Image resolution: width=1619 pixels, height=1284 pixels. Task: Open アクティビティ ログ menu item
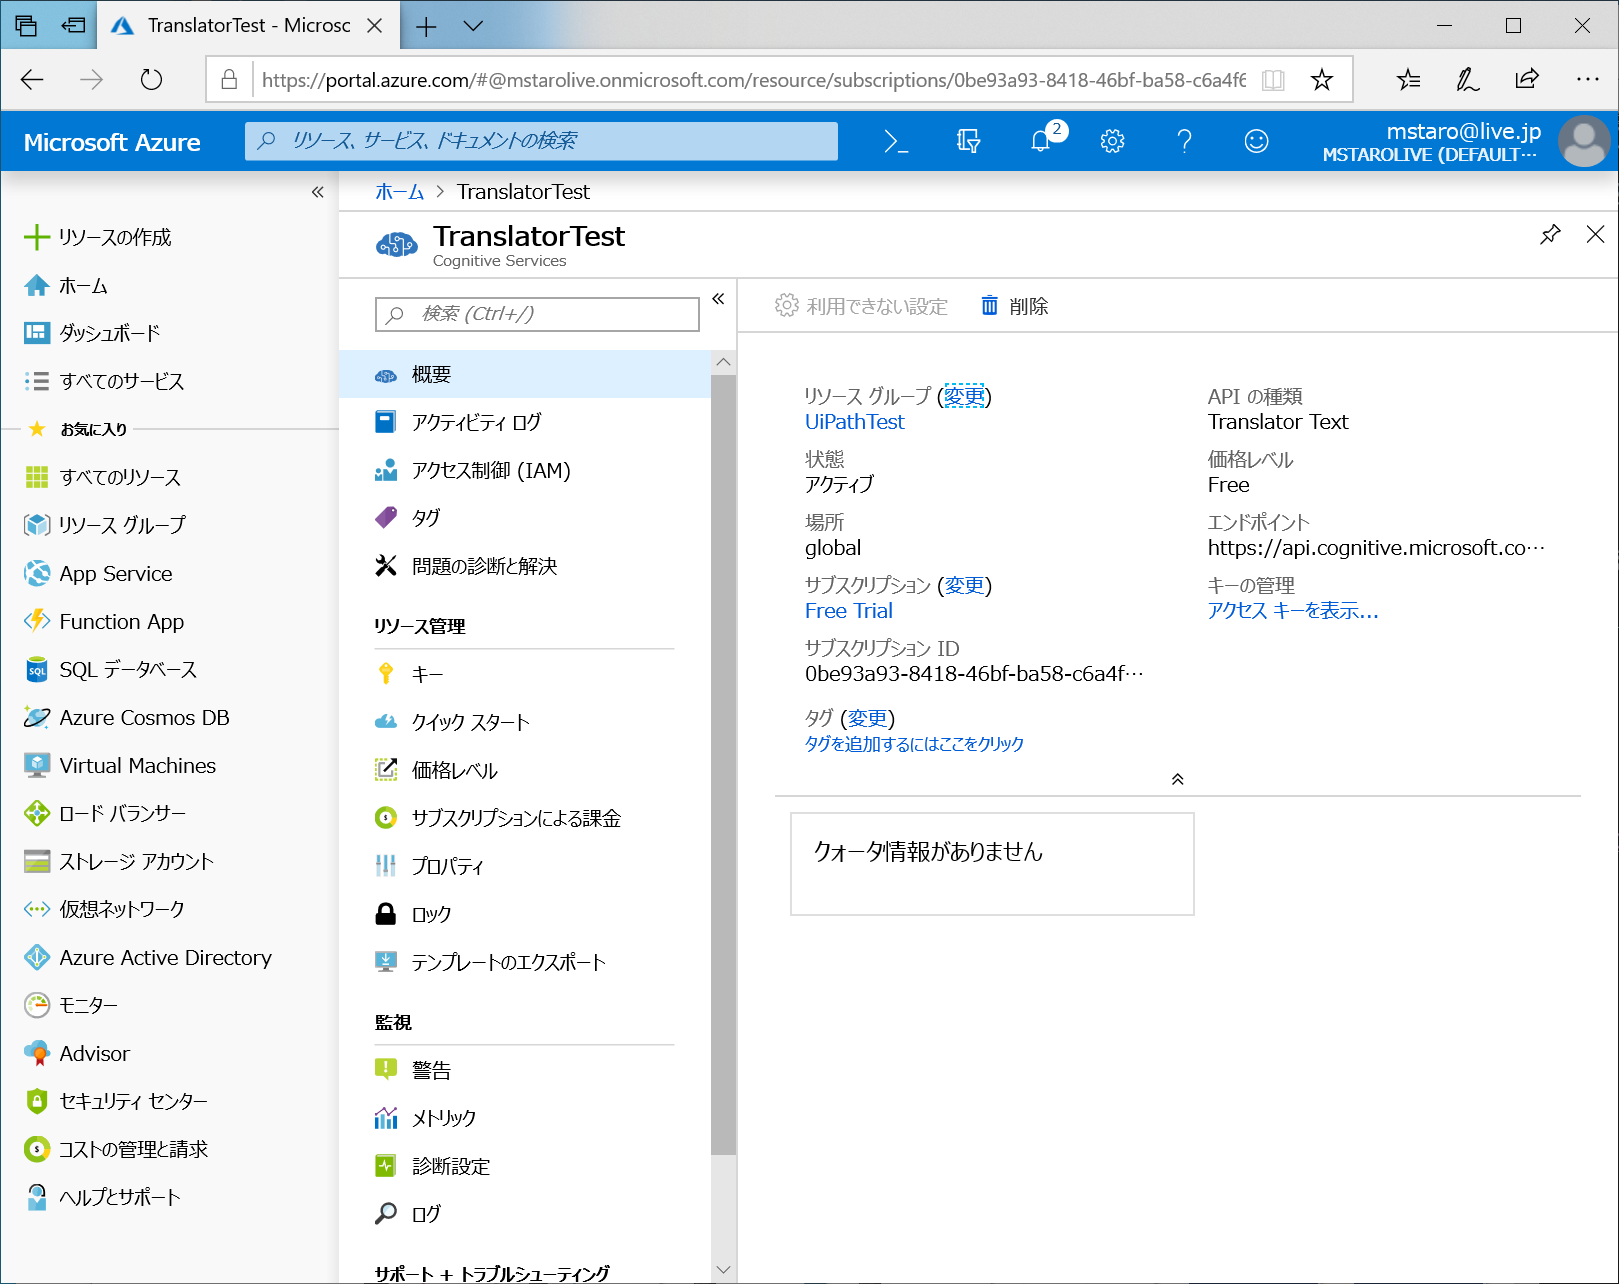point(525,422)
